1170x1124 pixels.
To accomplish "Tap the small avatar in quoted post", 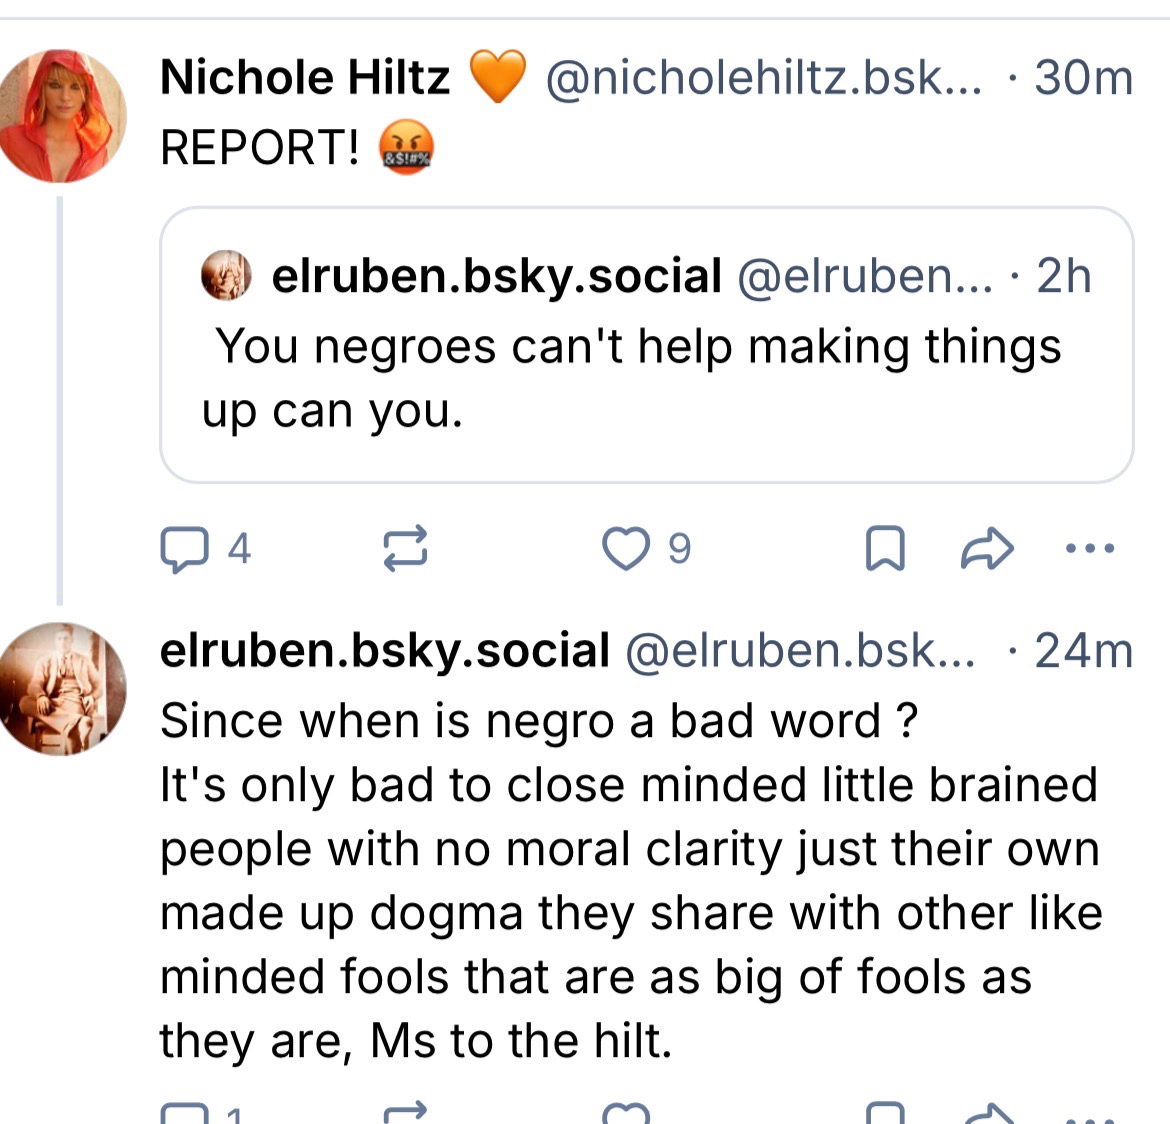I will coord(227,276).
